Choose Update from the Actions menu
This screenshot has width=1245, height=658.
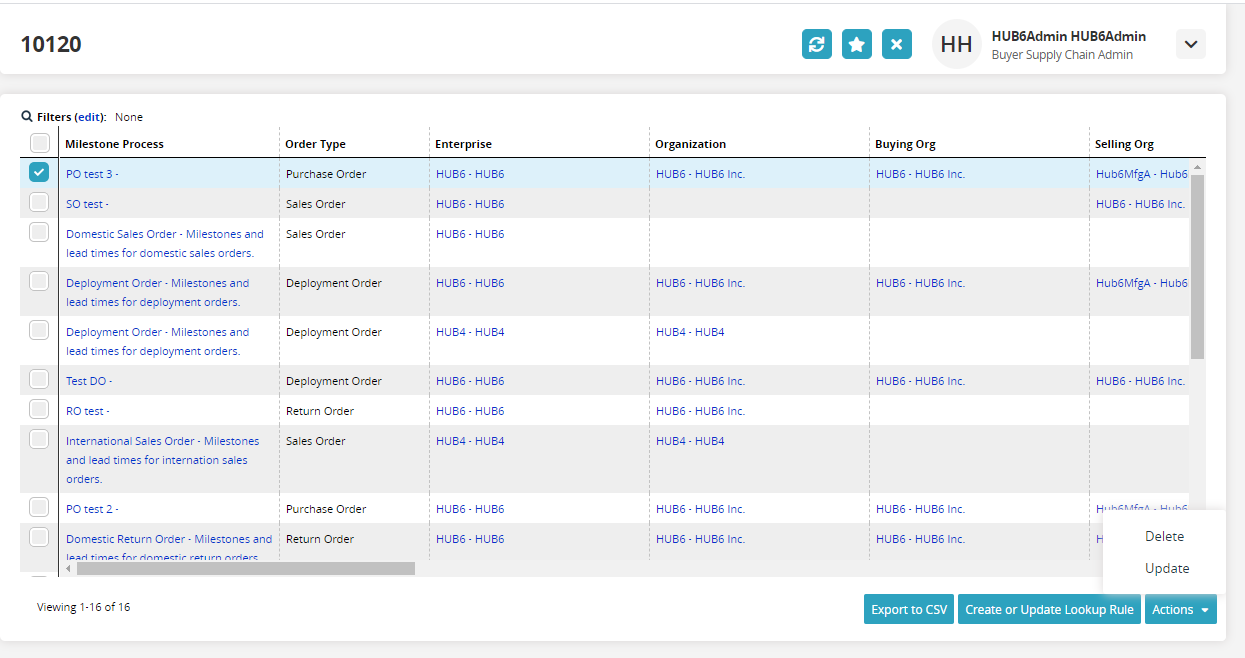[1166, 568]
